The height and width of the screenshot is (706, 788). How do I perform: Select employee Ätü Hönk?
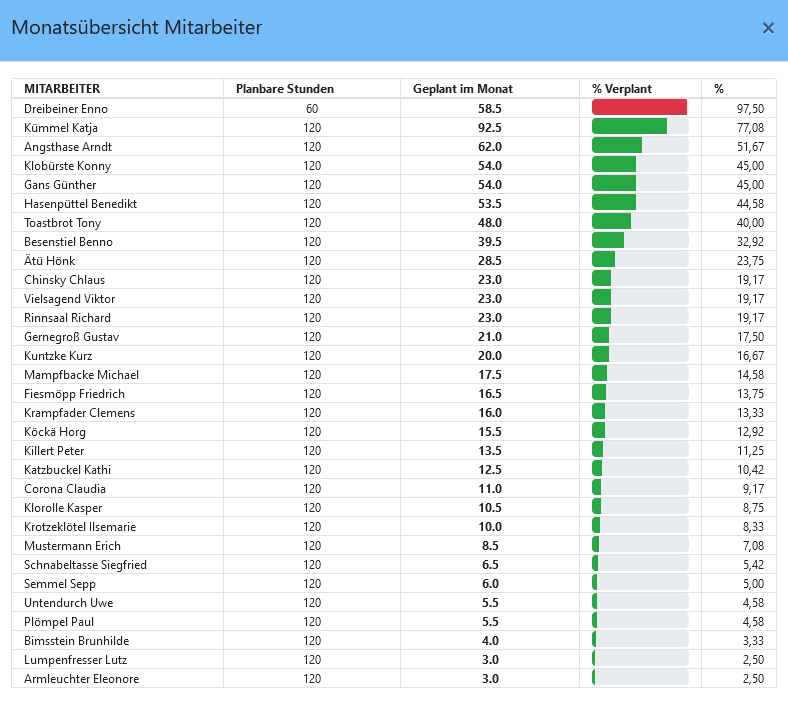(x=49, y=261)
